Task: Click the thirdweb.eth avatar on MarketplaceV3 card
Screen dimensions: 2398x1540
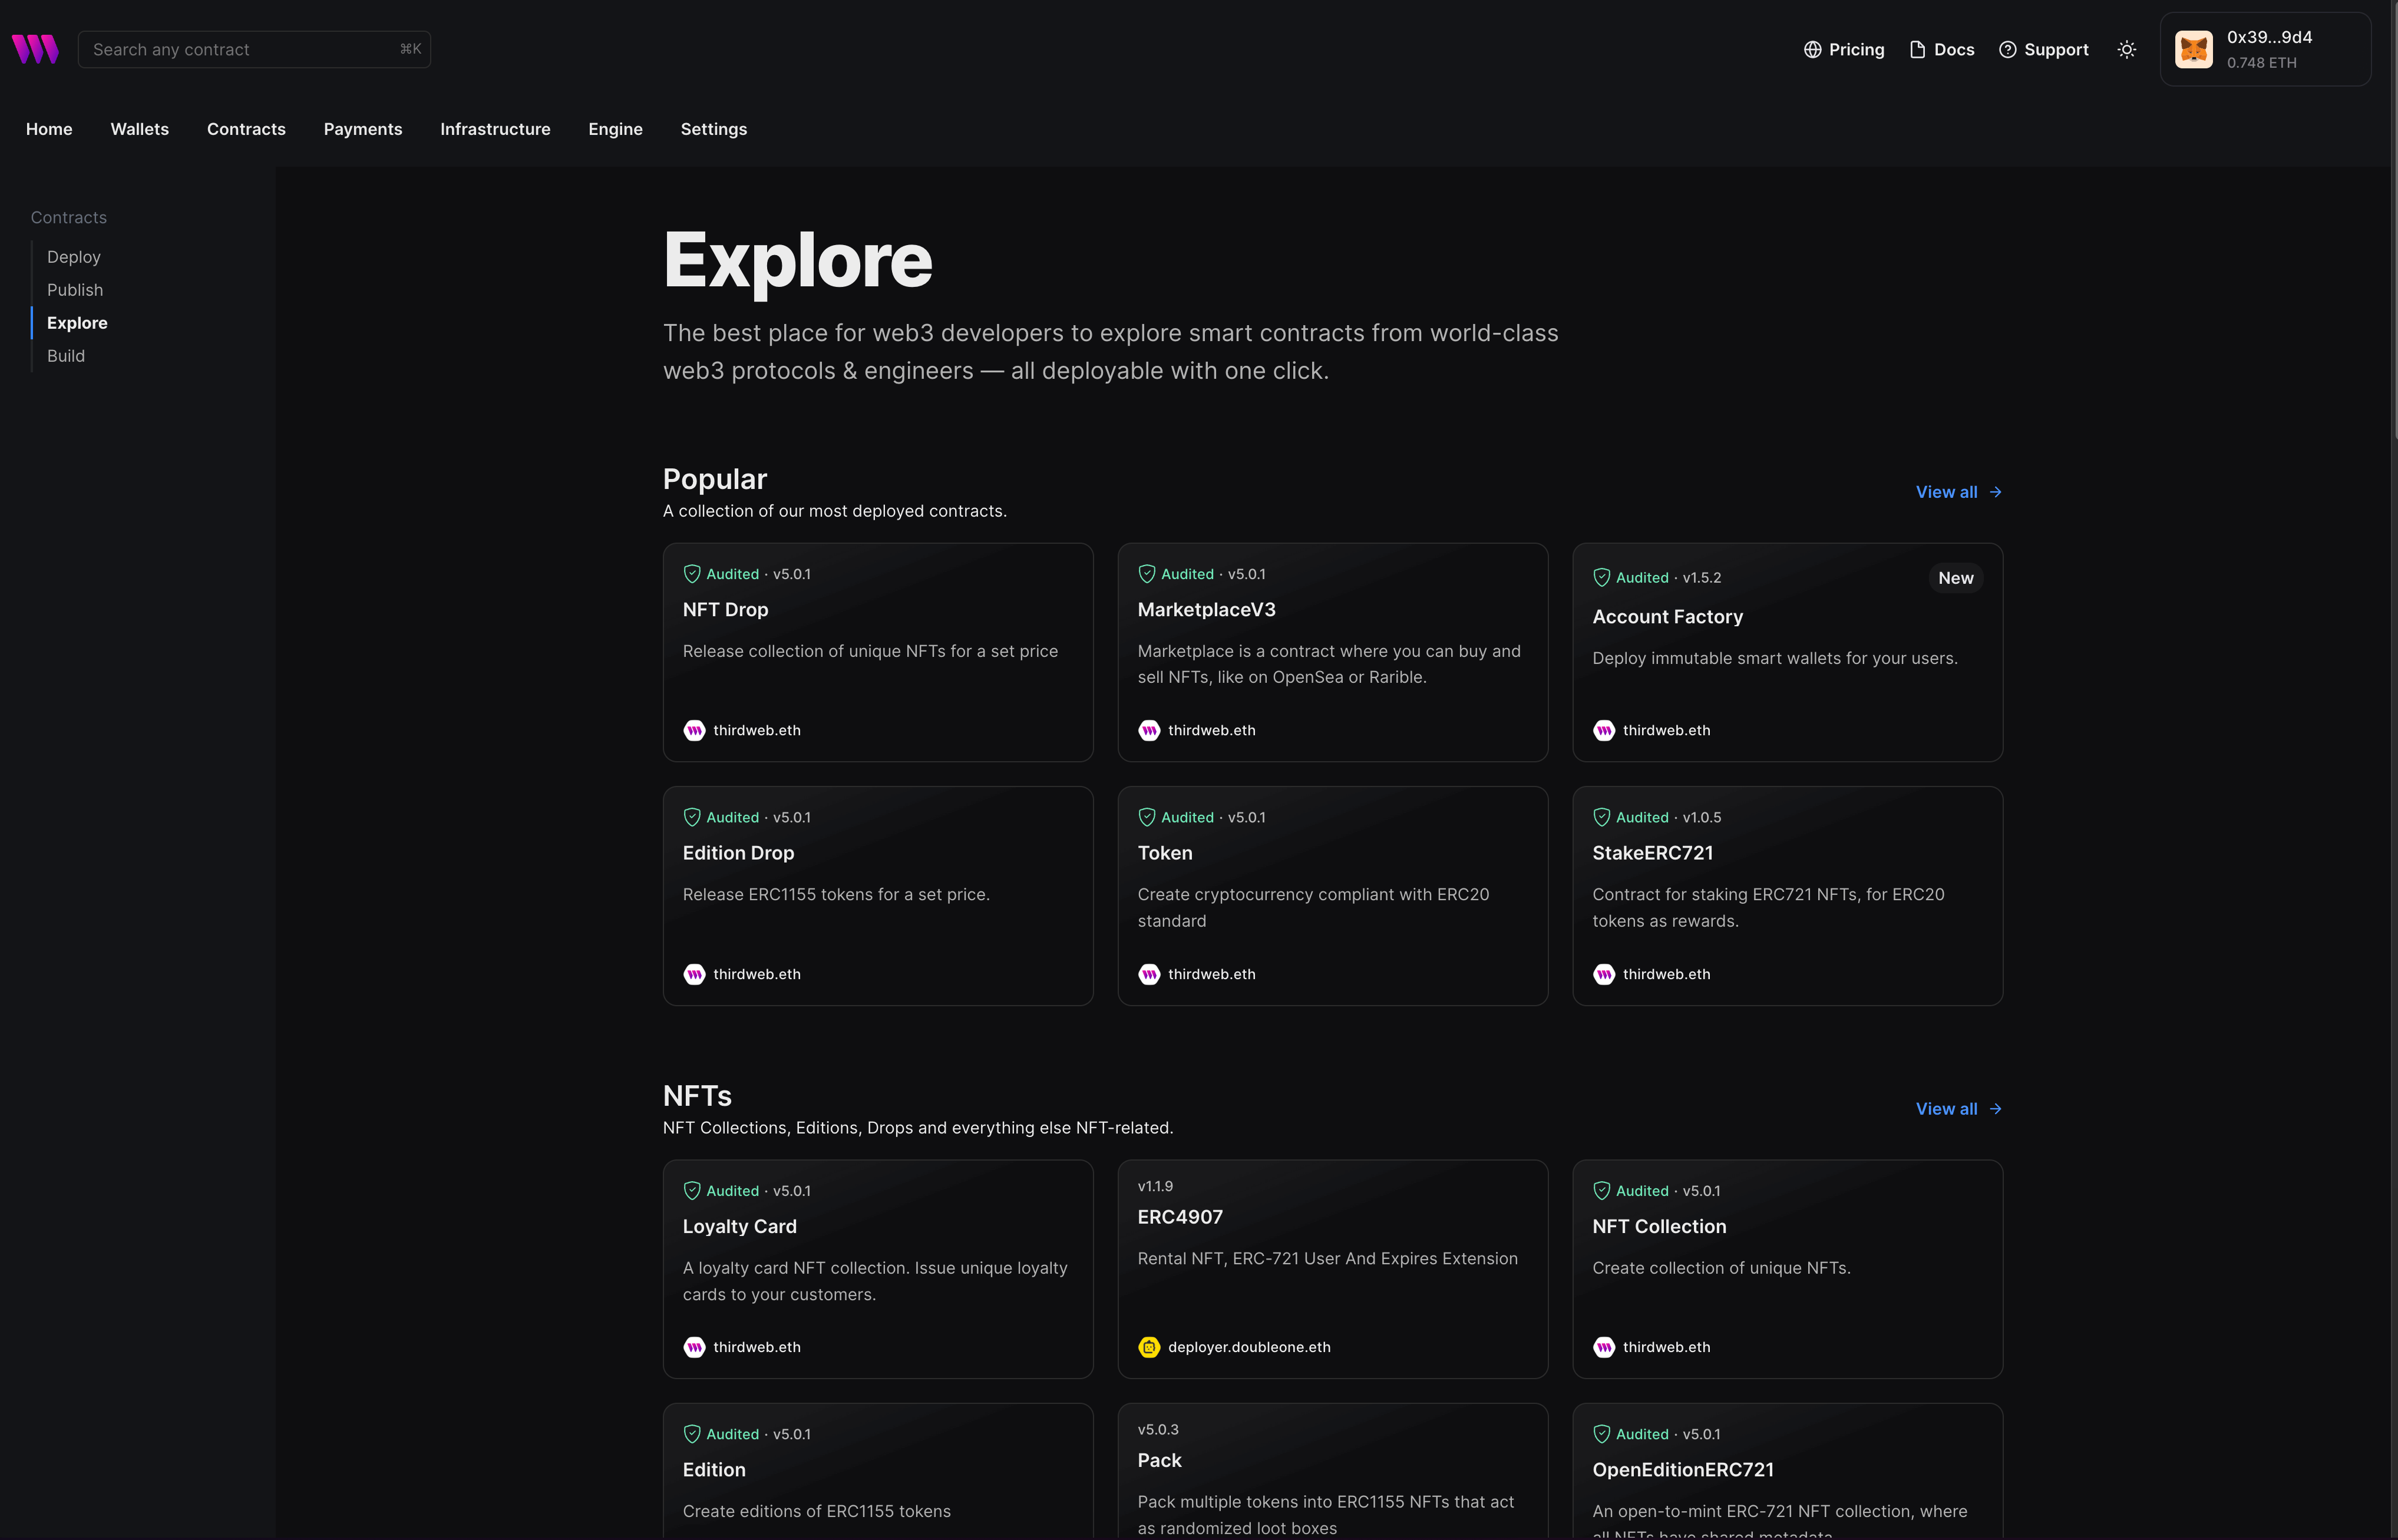Action: click(1148, 730)
